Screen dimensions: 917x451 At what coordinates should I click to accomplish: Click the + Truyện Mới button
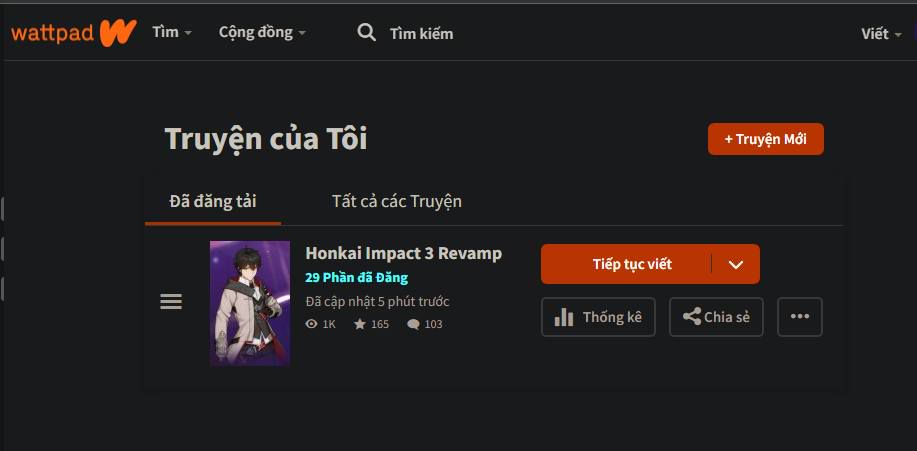tap(766, 139)
